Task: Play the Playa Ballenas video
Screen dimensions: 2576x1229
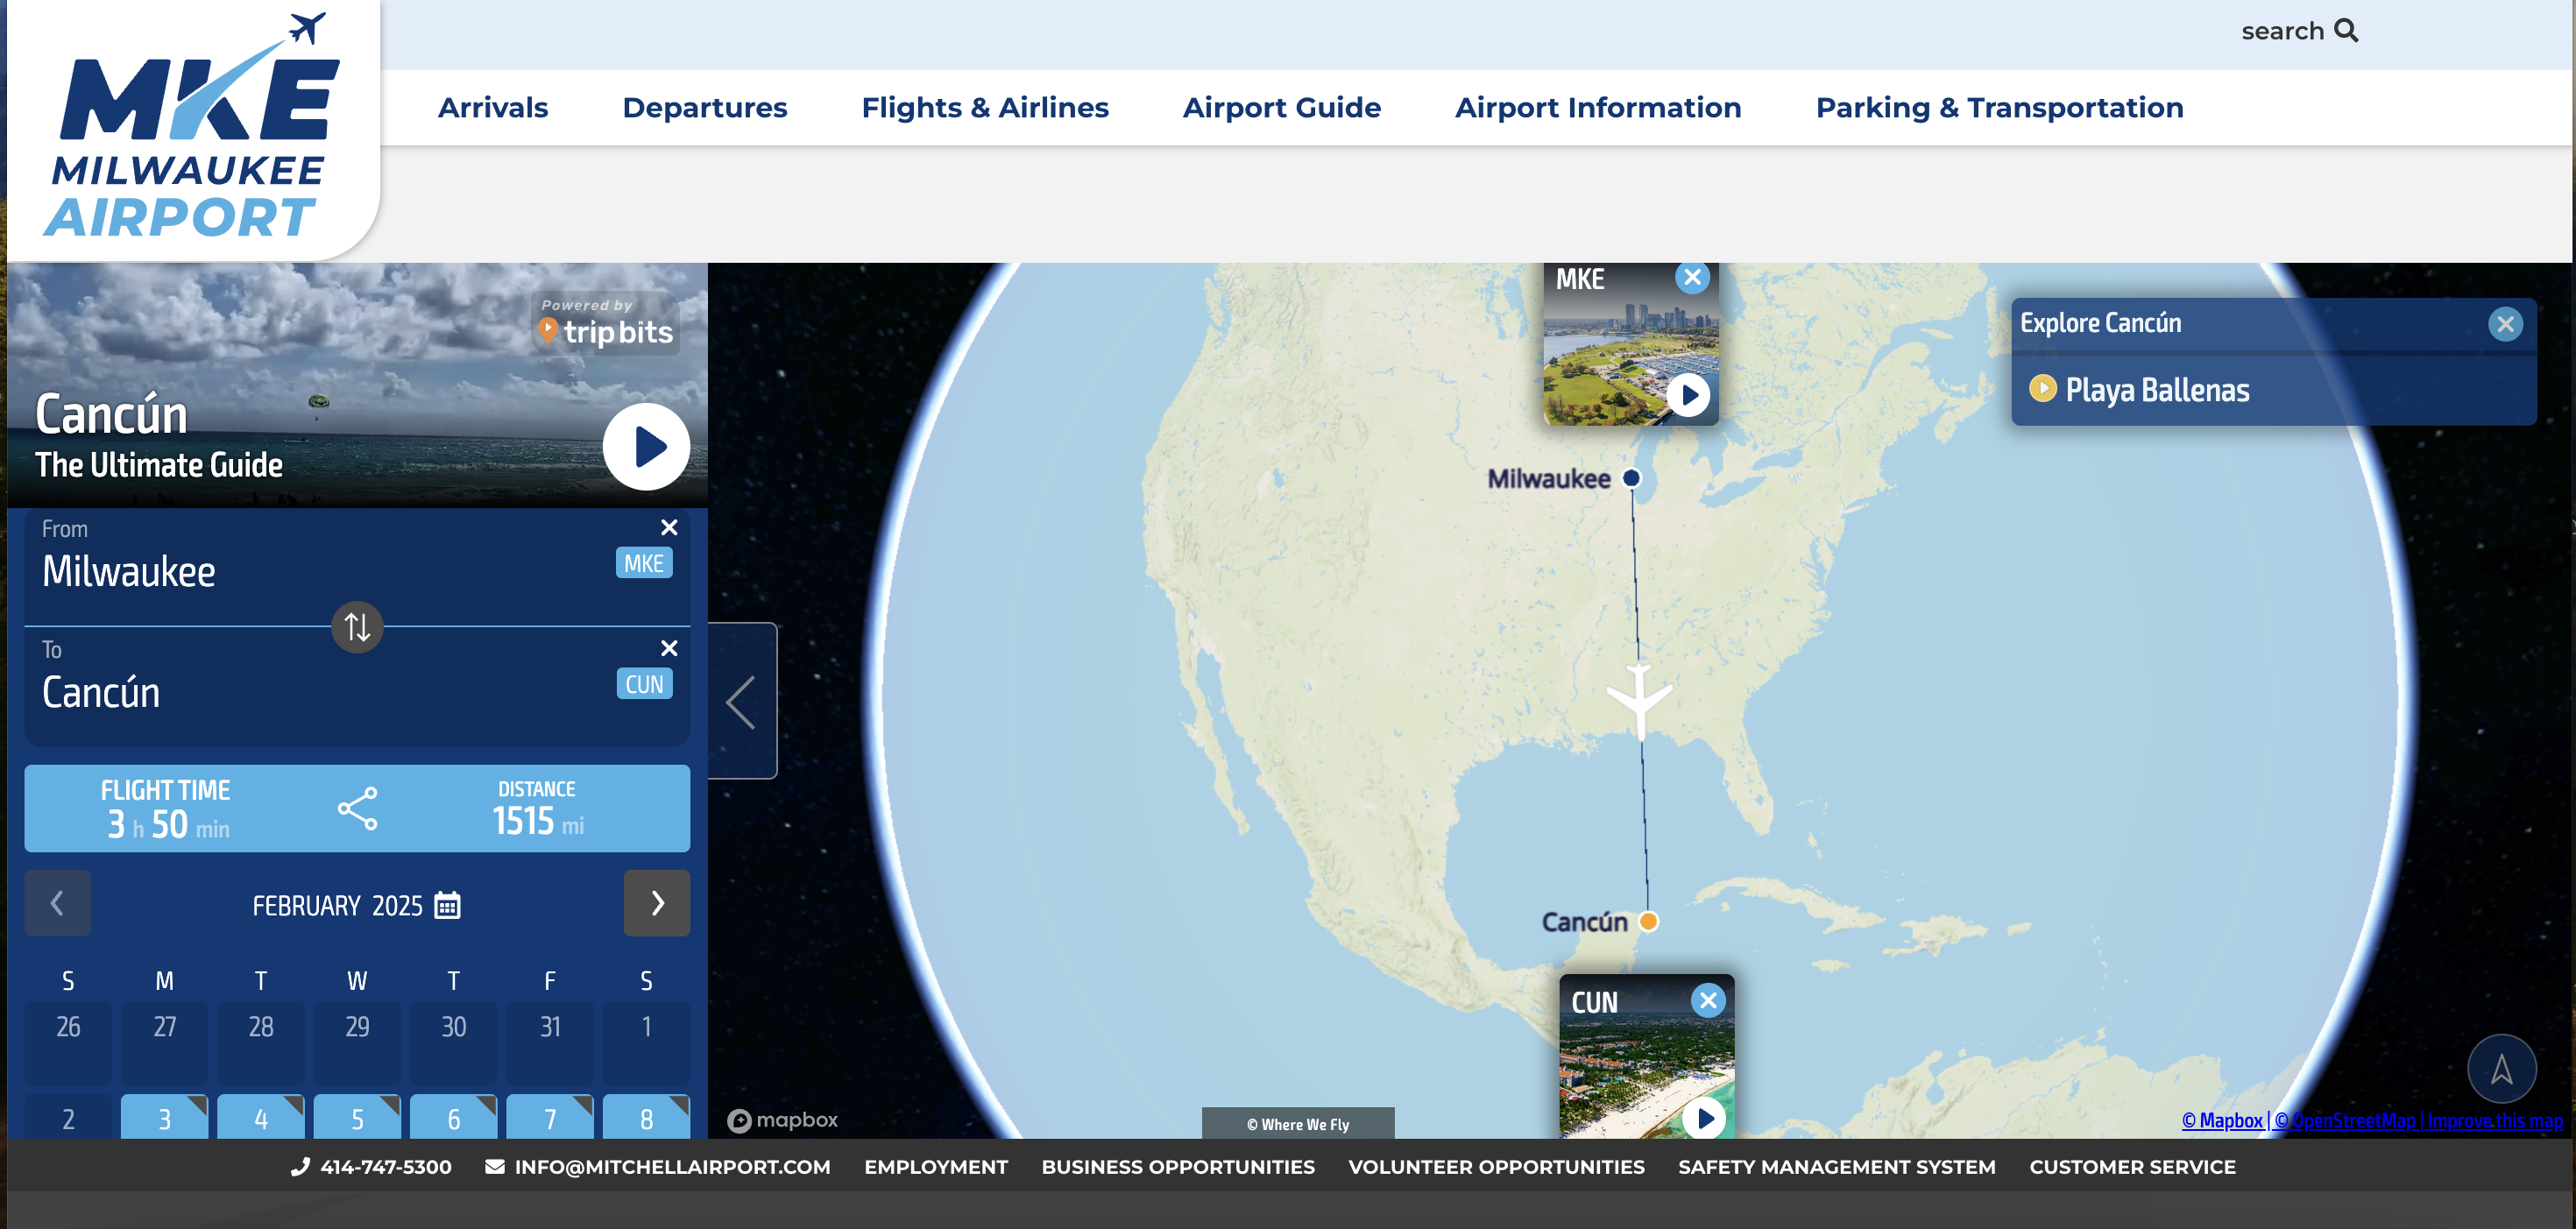Action: tap(2044, 389)
